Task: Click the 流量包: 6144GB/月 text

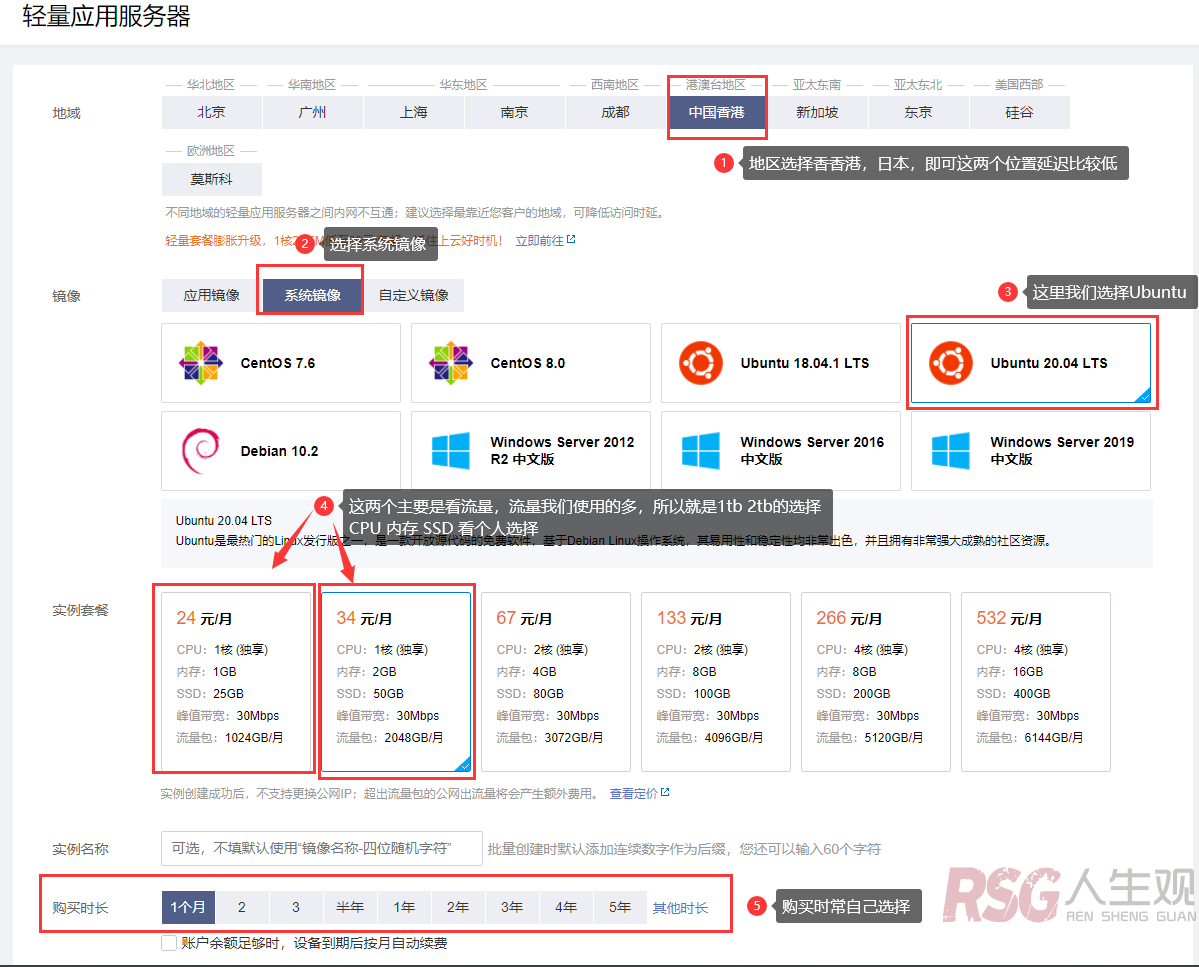Action: (1029, 738)
